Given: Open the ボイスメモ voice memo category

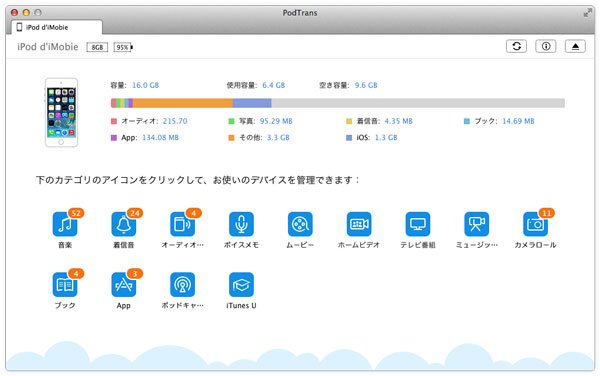Looking at the screenshot, I should [x=241, y=225].
